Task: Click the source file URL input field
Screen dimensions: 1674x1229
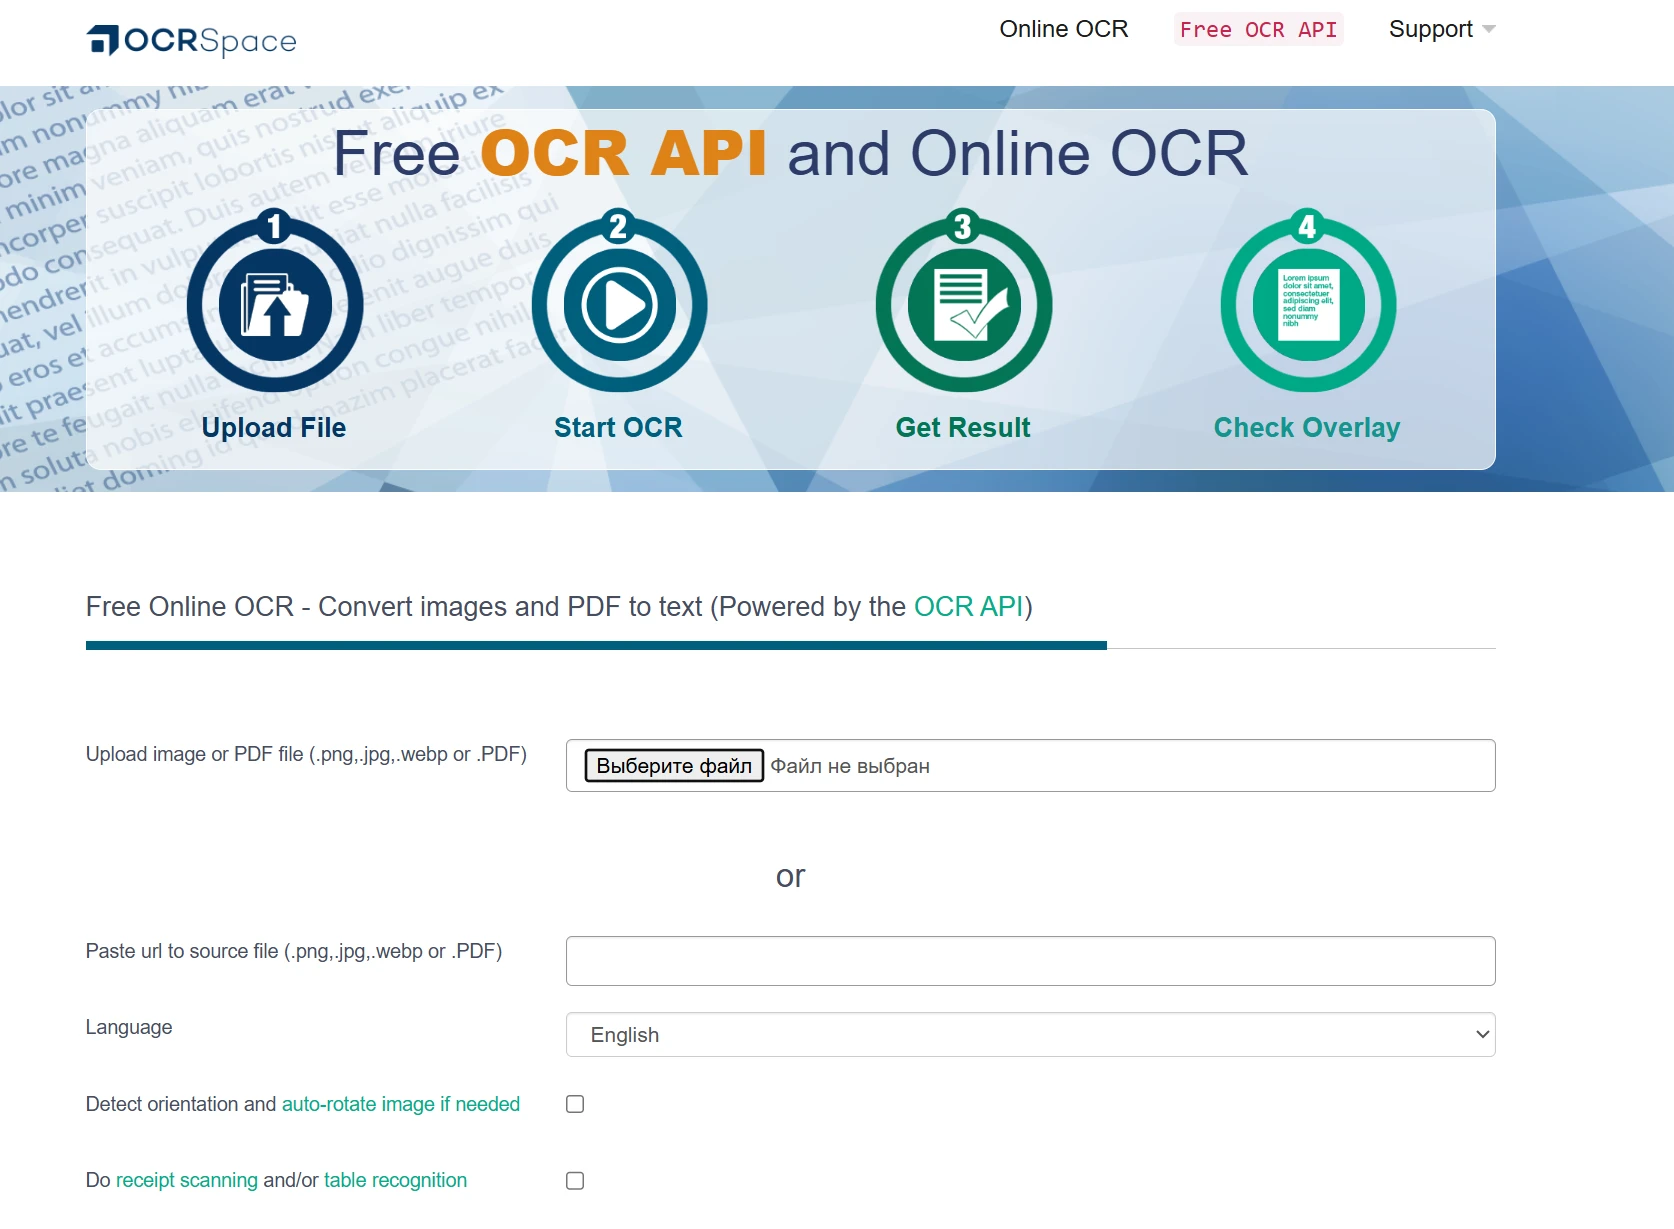Action: click(x=1031, y=961)
